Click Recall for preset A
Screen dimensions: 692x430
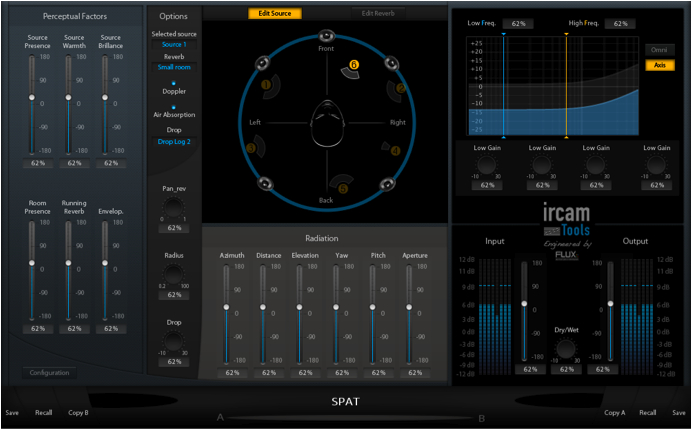44,413
